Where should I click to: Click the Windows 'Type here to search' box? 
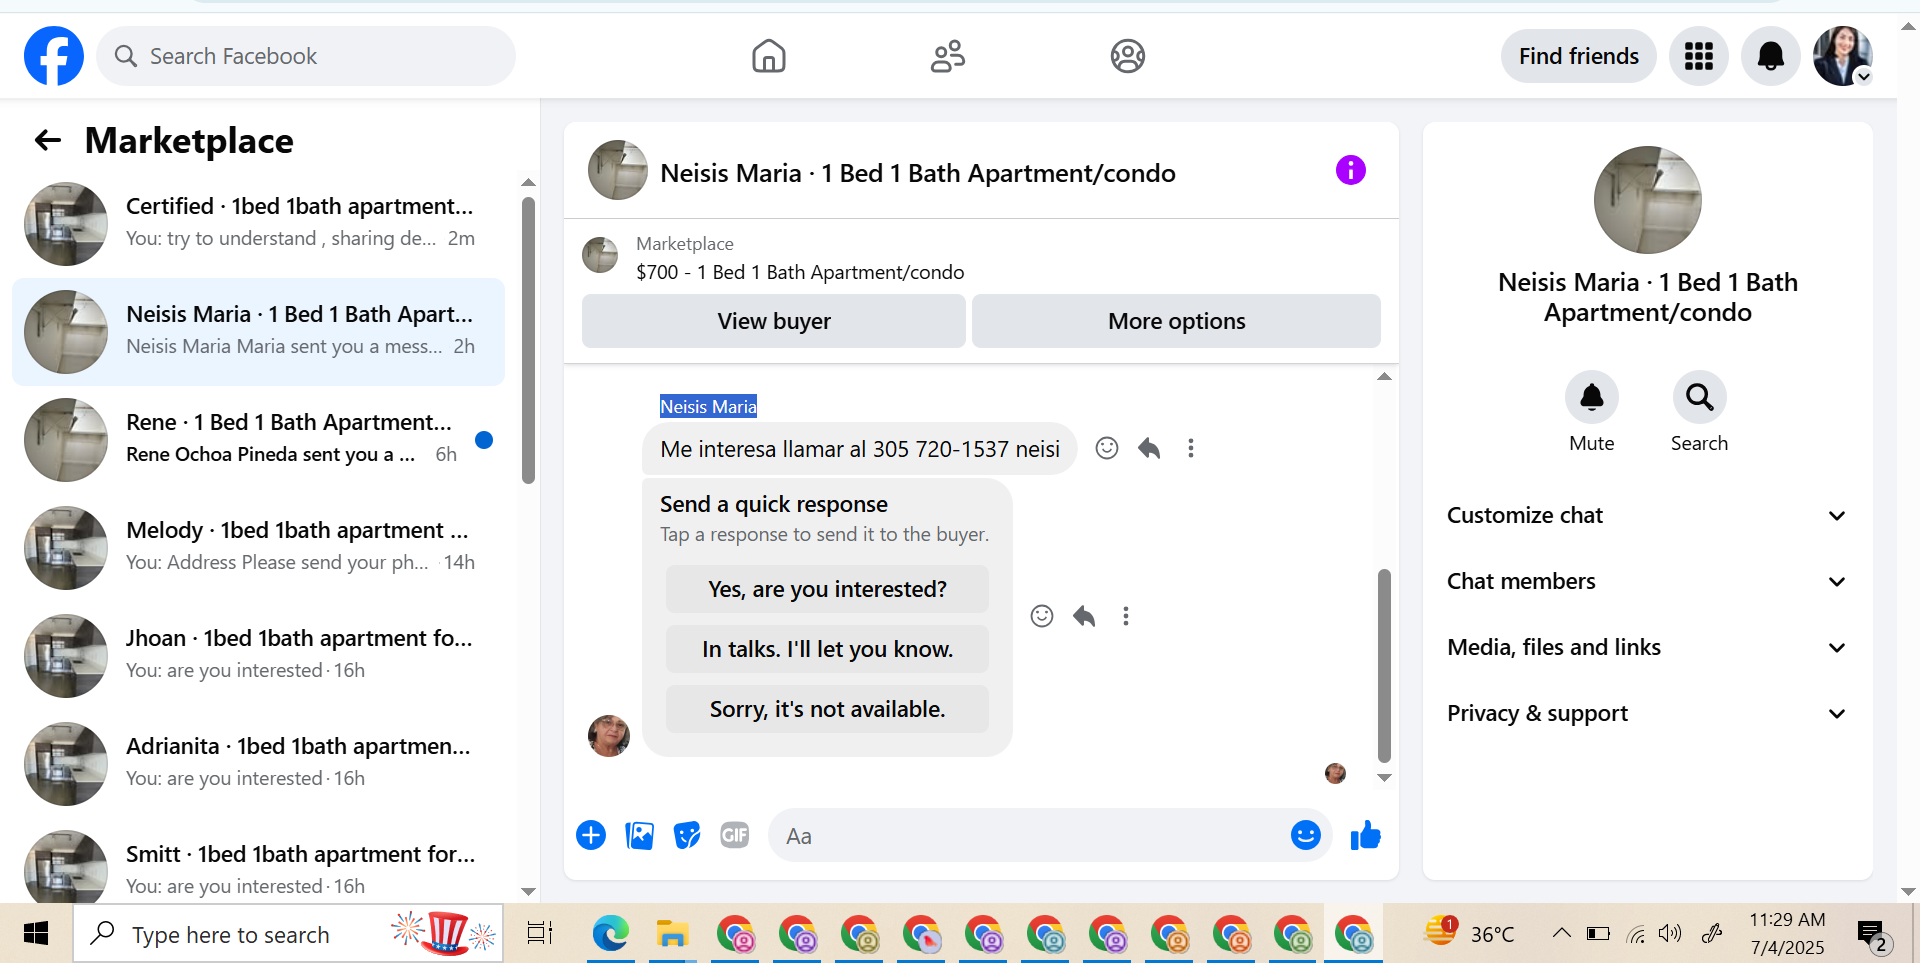(288, 934)
